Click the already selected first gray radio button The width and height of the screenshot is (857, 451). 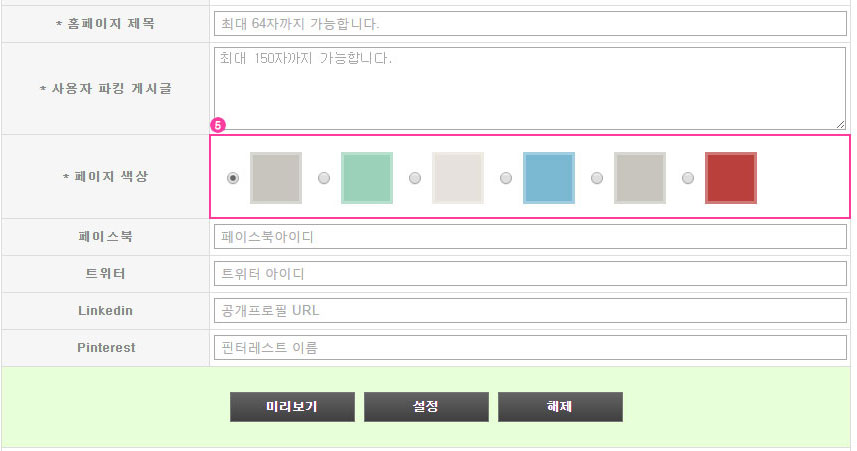click(233, 178)
